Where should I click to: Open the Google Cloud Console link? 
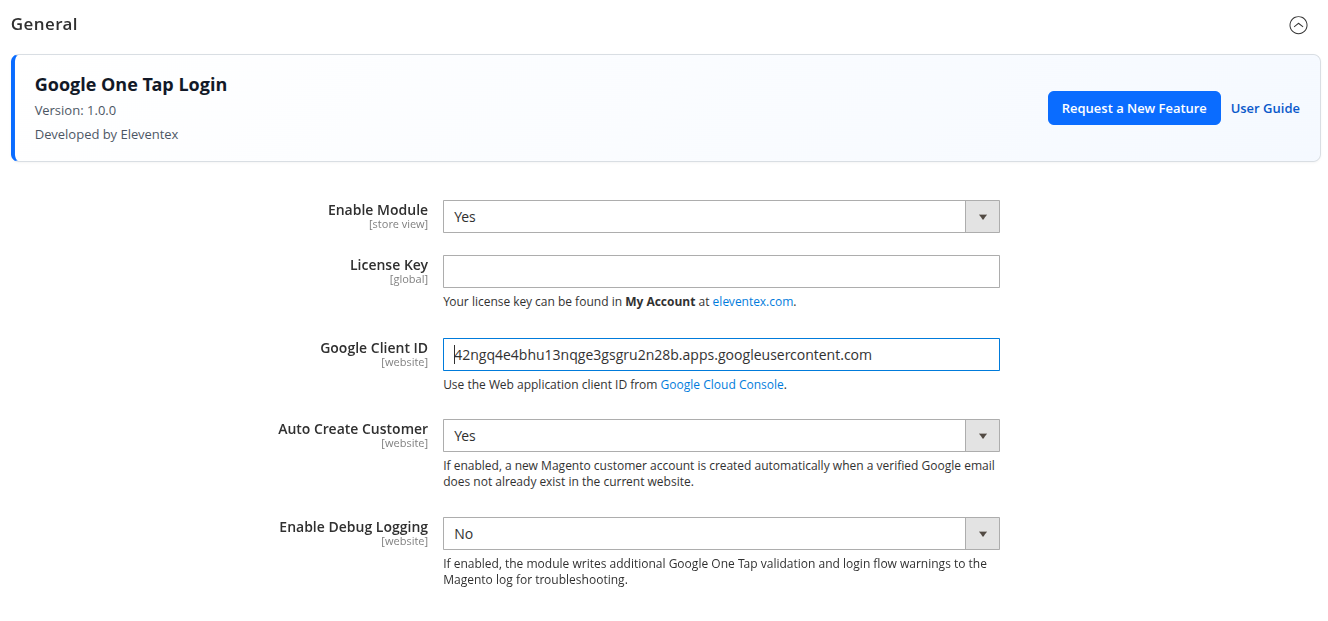[x=722, y=384]
